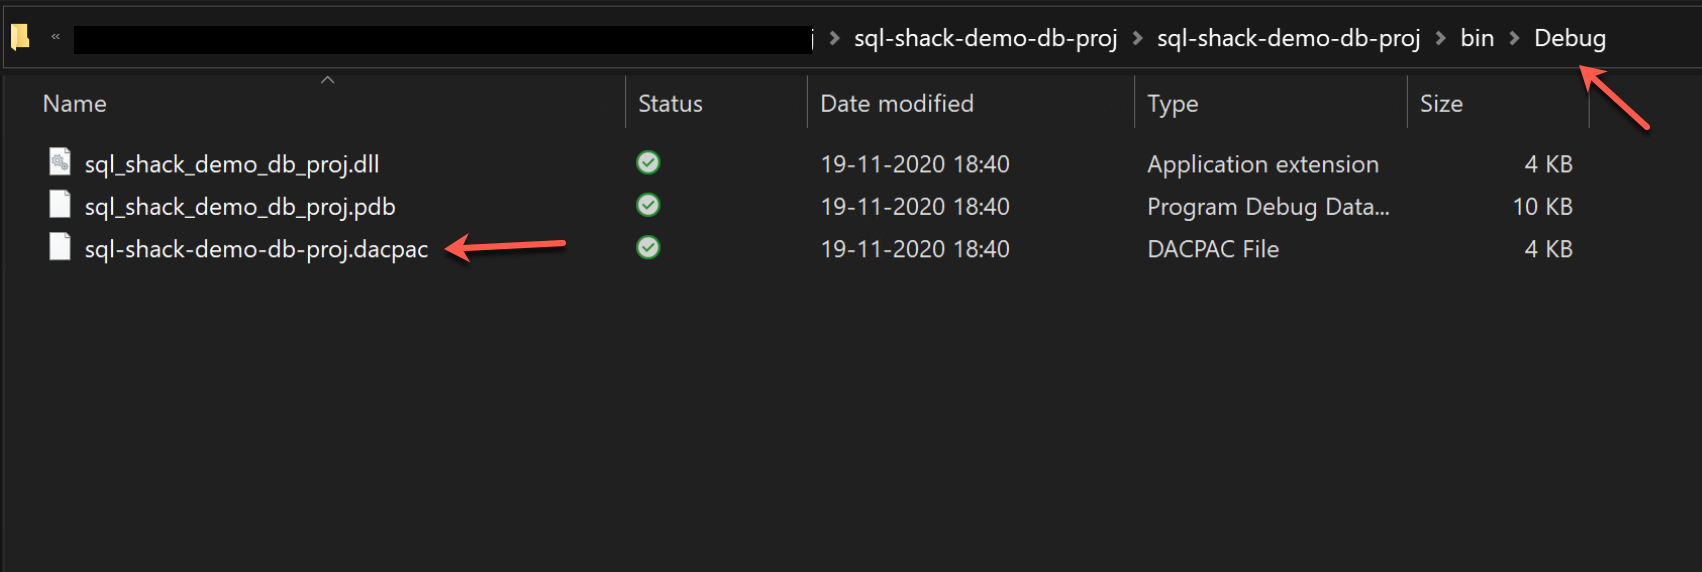Sort by the Type column header
Image resolution: width=1702 pixels, height=572 pixels.
pyautogui.click(x=1173, y=104)
